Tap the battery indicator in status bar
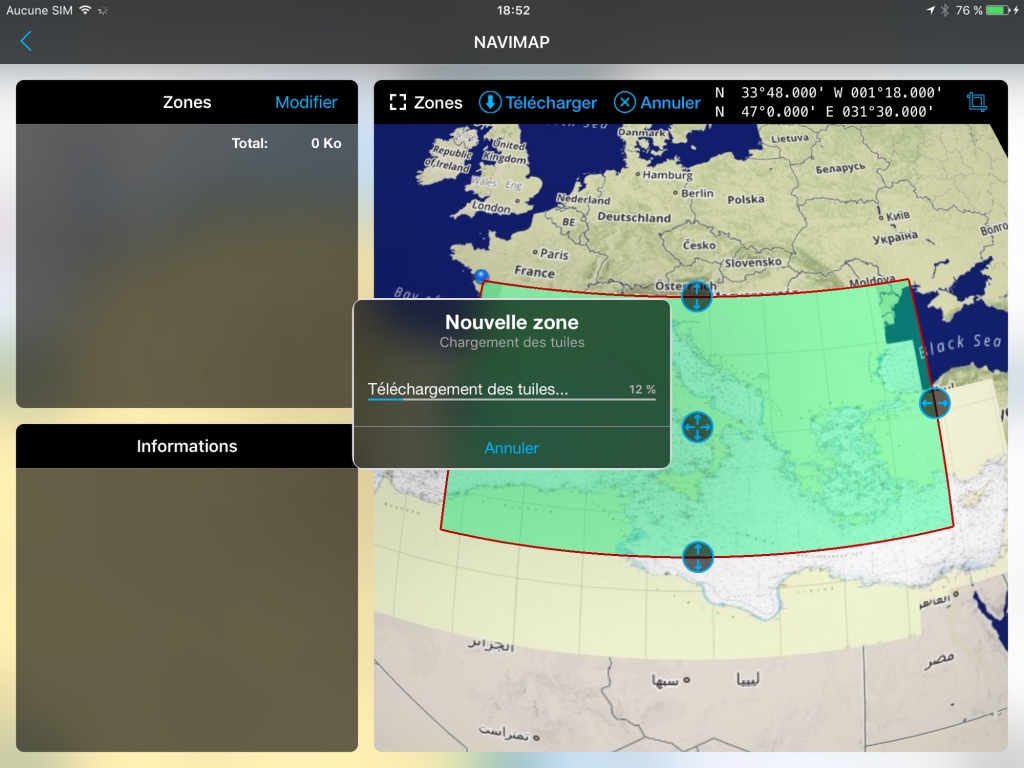Screen dimensions: 1024x768 999,10
